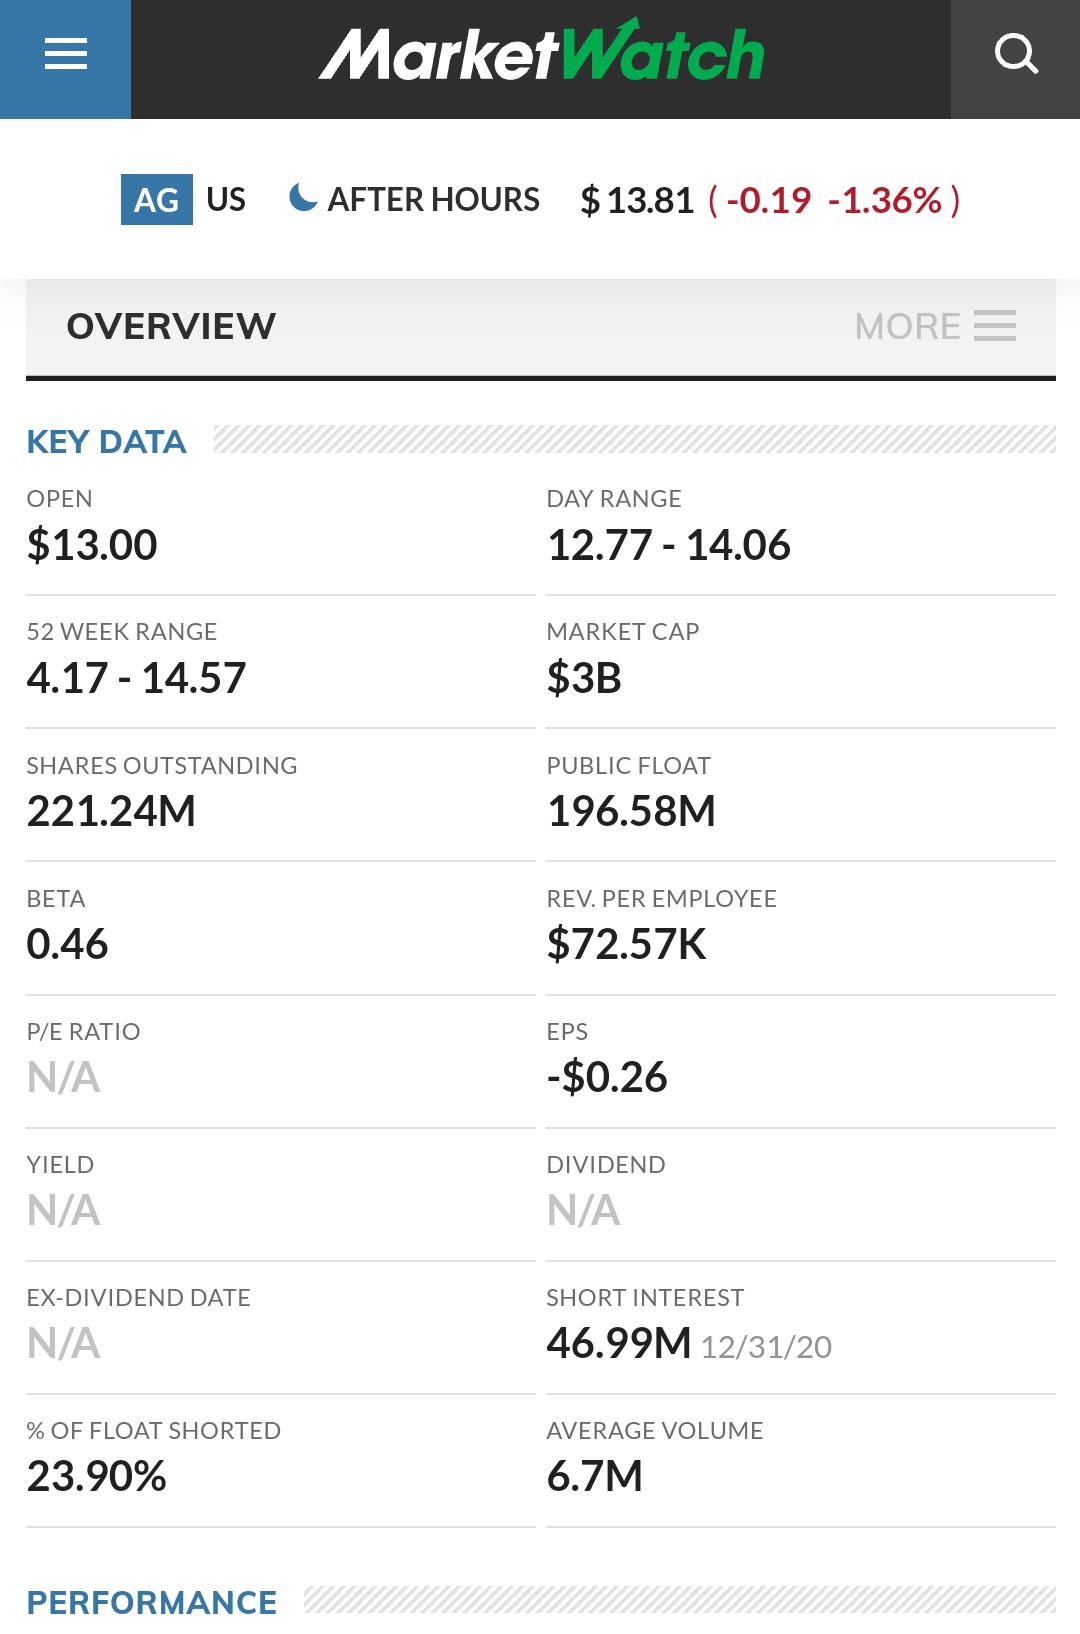Select the Open price value $13.00
Image resolution: width=1080 pixels, height=1634 pixels.
[x=92, y=545]
